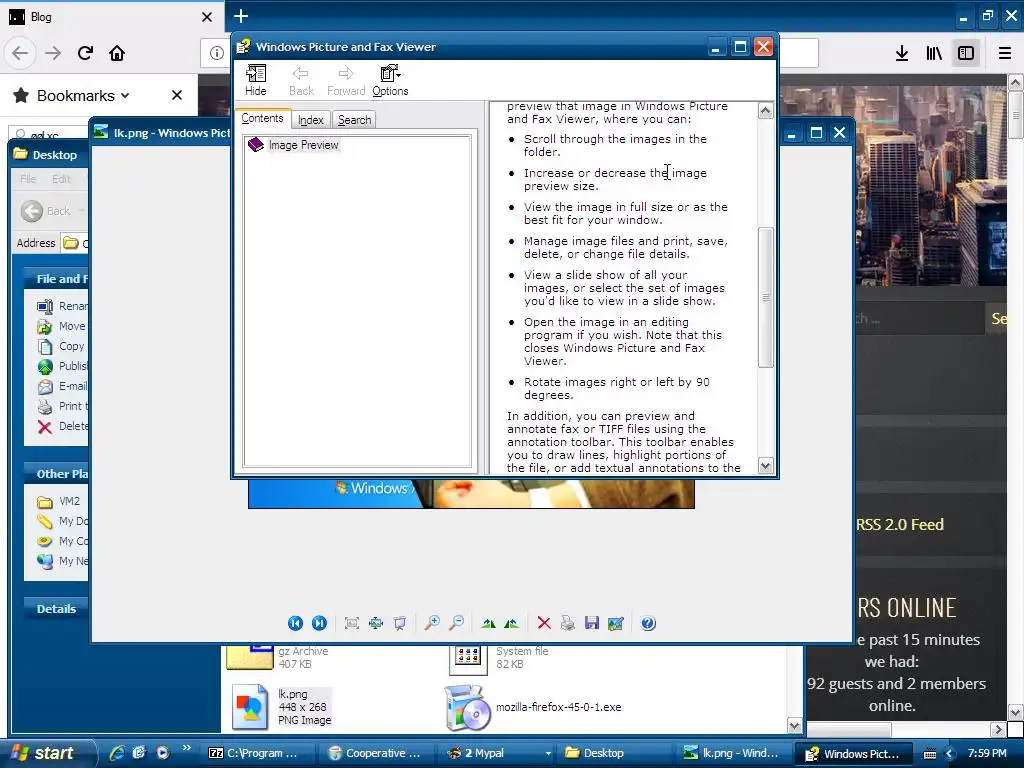Expand the Bookmarks sidebar dropdown
The image size is (1024, 768).
[83, 96]
